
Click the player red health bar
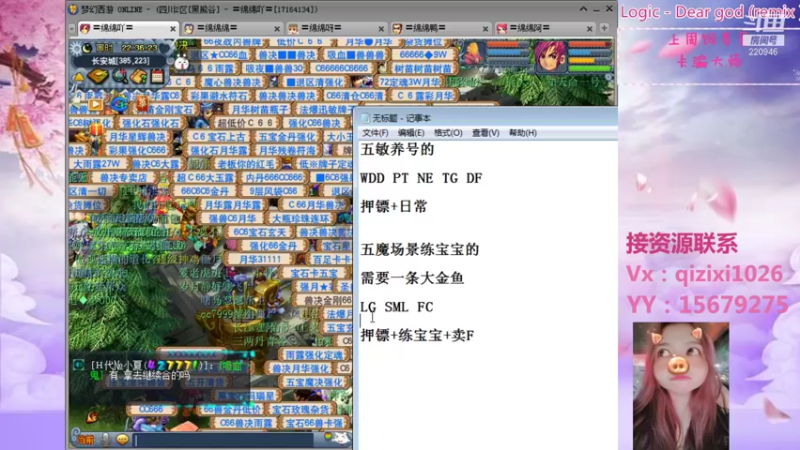(590, 45)
